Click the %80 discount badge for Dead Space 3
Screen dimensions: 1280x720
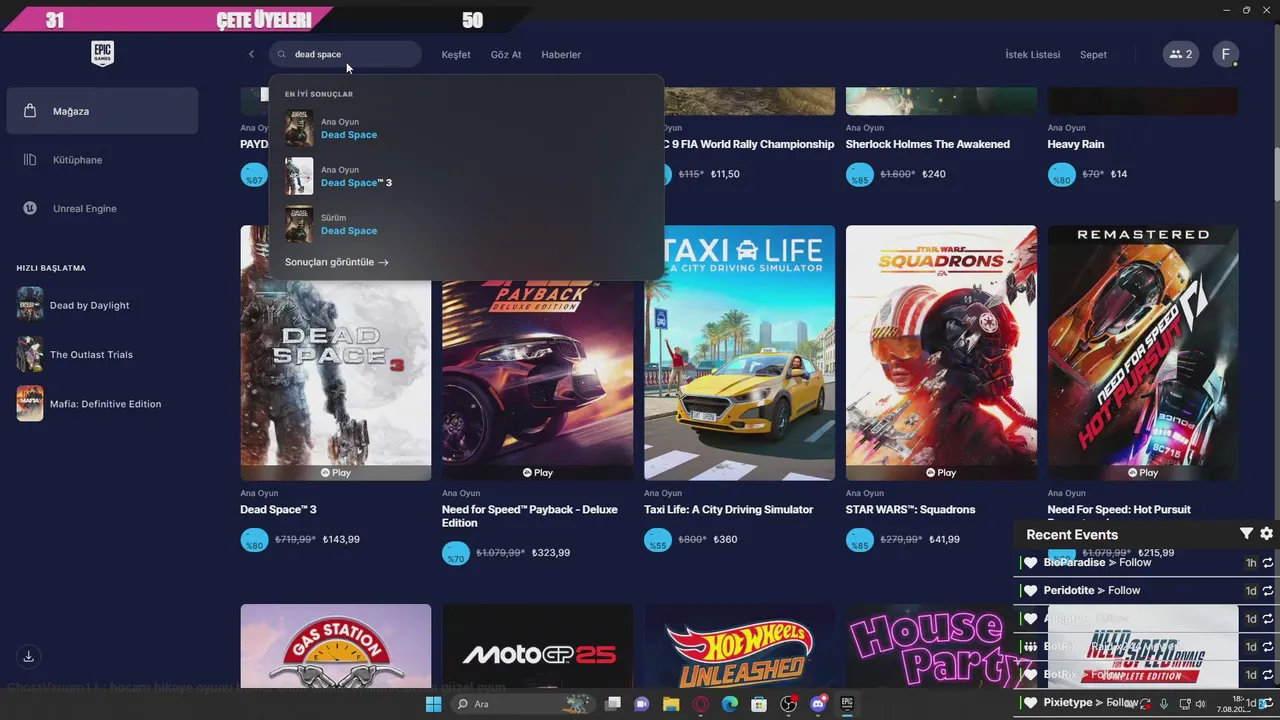click(x=254, y=541)
